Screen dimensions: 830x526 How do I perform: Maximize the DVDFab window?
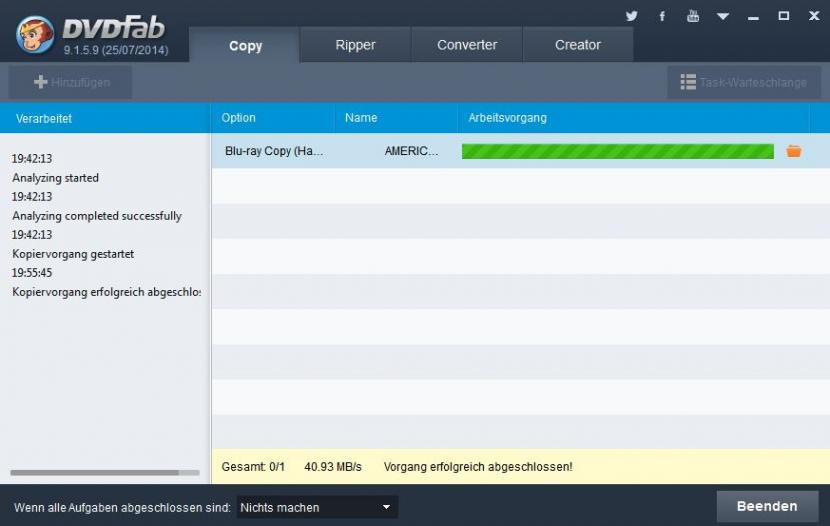point(783,16)
